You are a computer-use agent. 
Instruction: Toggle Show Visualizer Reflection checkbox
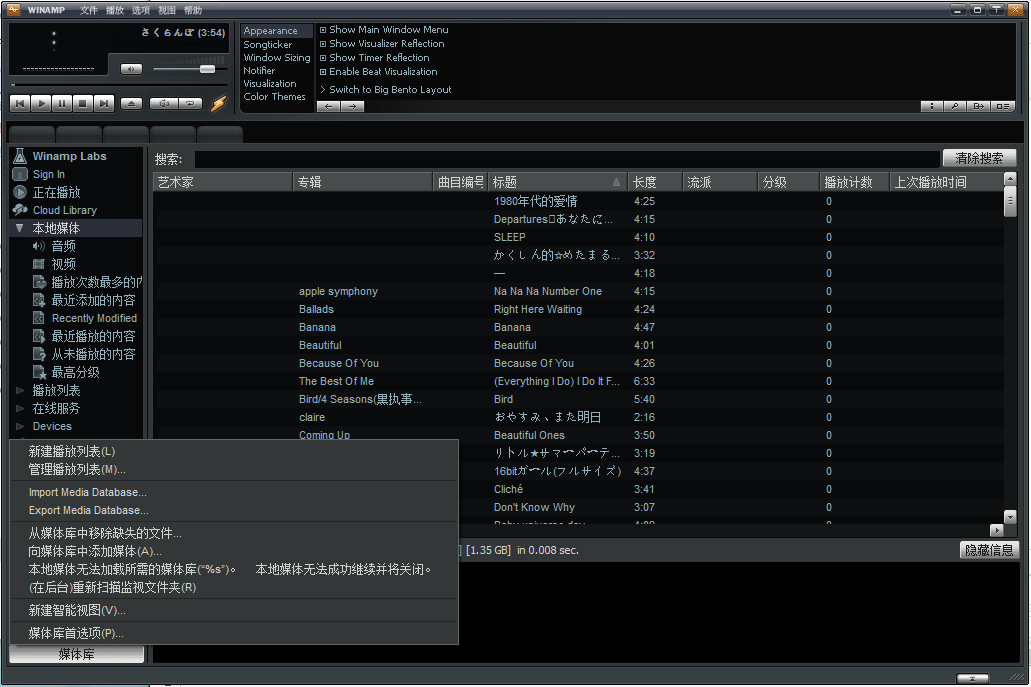[323, 44]
